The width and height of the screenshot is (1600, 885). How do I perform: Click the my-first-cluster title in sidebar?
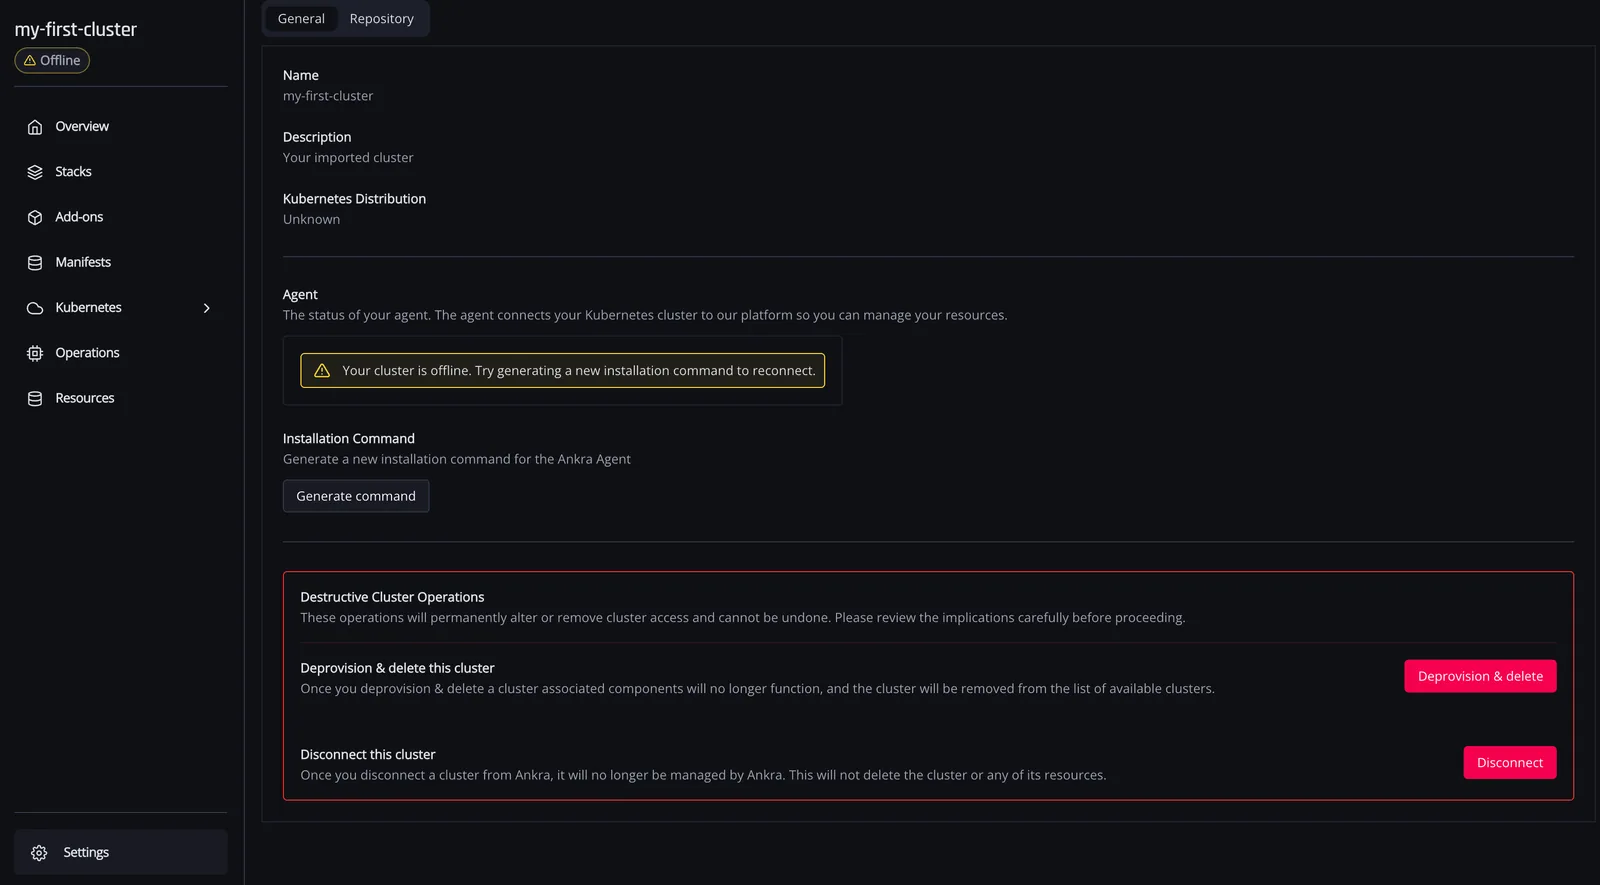coord(76,29)
